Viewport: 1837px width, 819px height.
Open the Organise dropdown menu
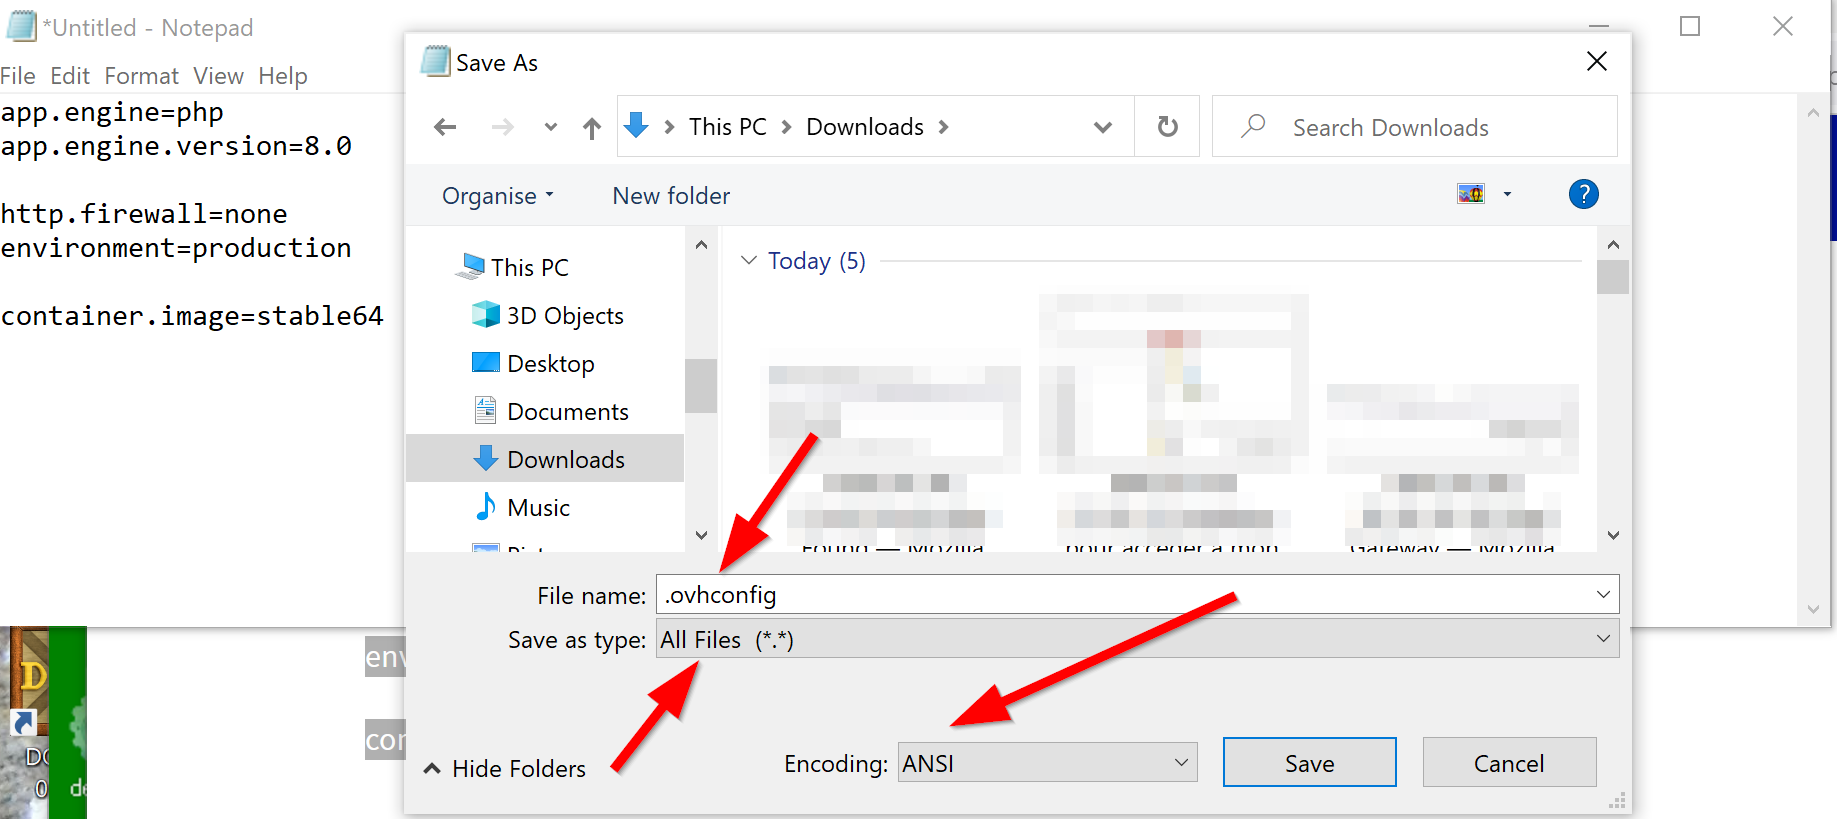497,196
